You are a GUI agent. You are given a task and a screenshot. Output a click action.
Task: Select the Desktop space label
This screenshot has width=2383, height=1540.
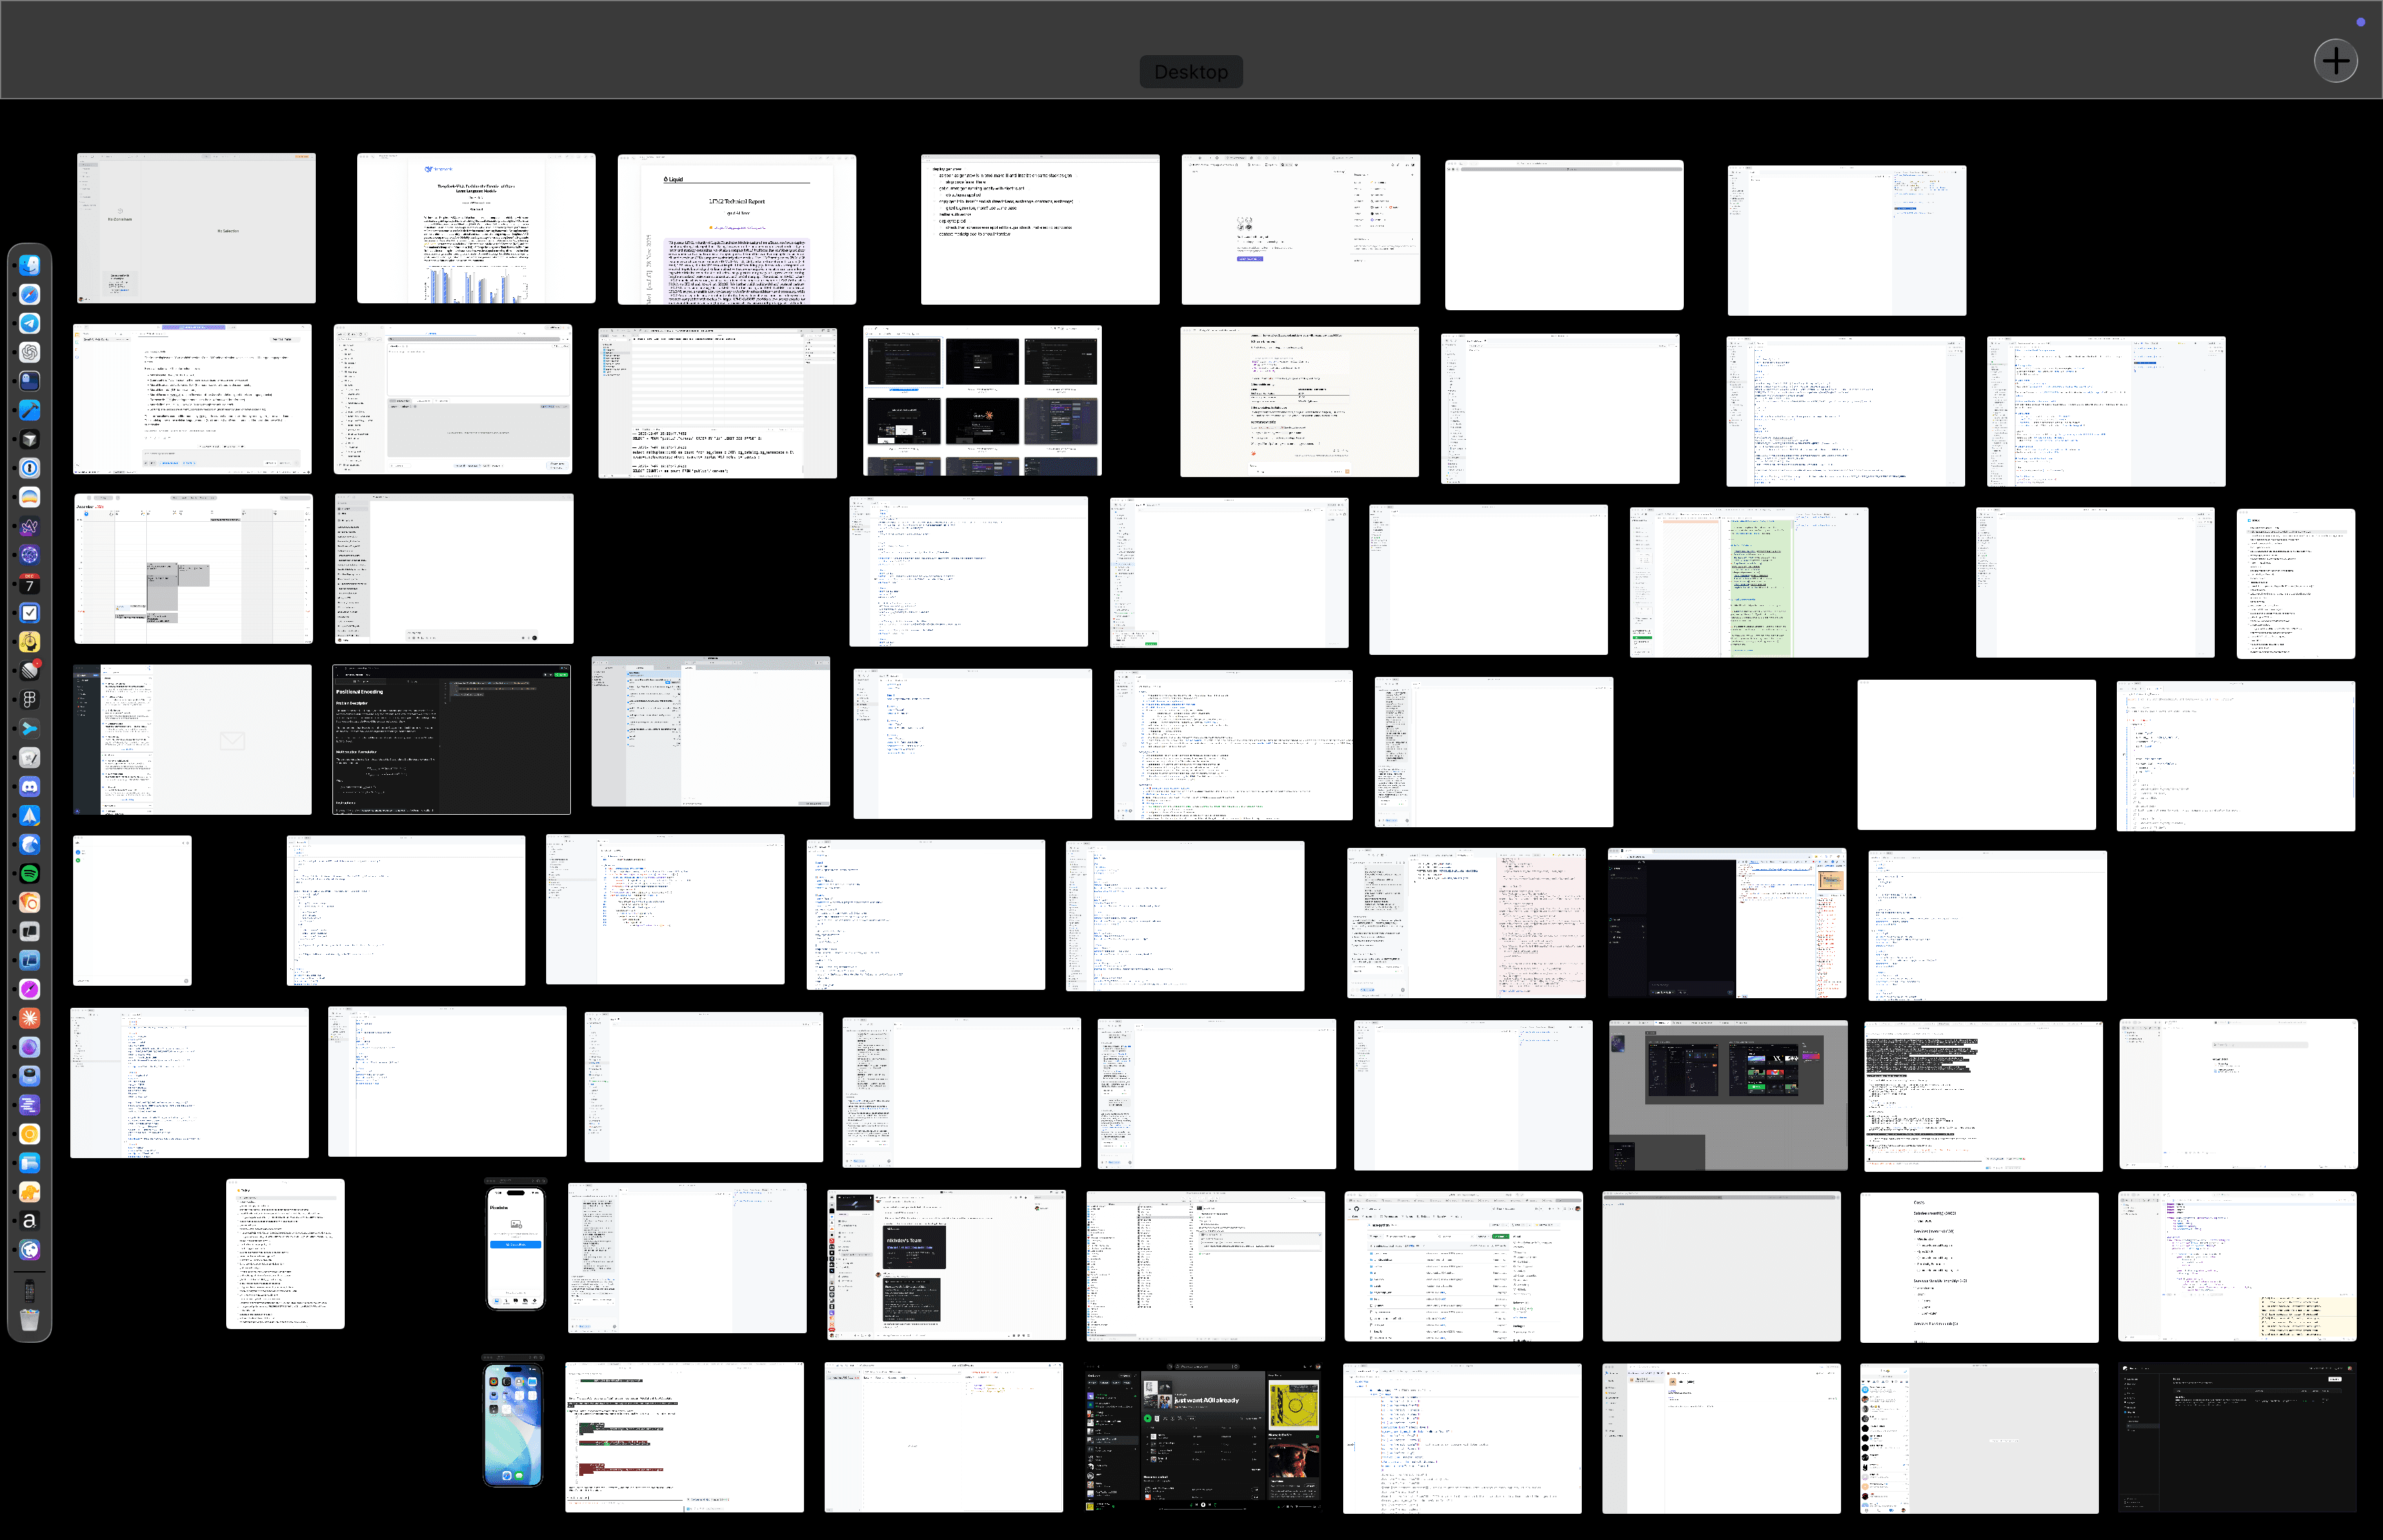pos(1190,72)
